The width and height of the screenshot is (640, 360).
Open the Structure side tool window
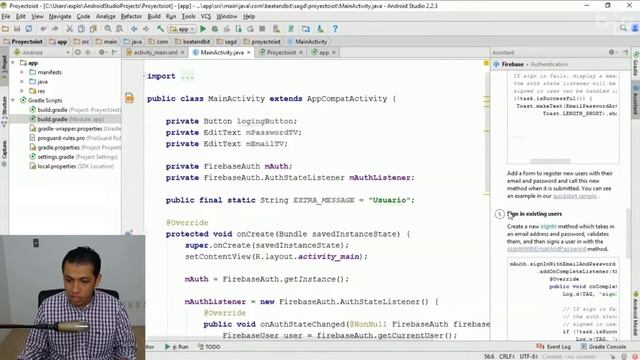[x=4, y=111]
